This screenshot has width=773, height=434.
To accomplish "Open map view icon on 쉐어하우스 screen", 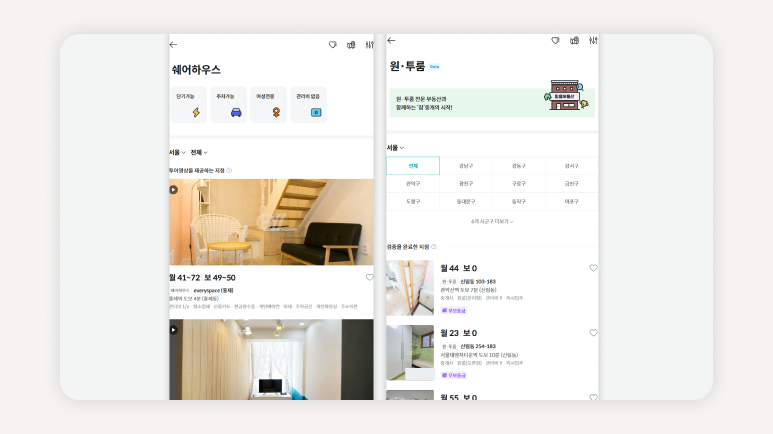I will coord(351,44).
